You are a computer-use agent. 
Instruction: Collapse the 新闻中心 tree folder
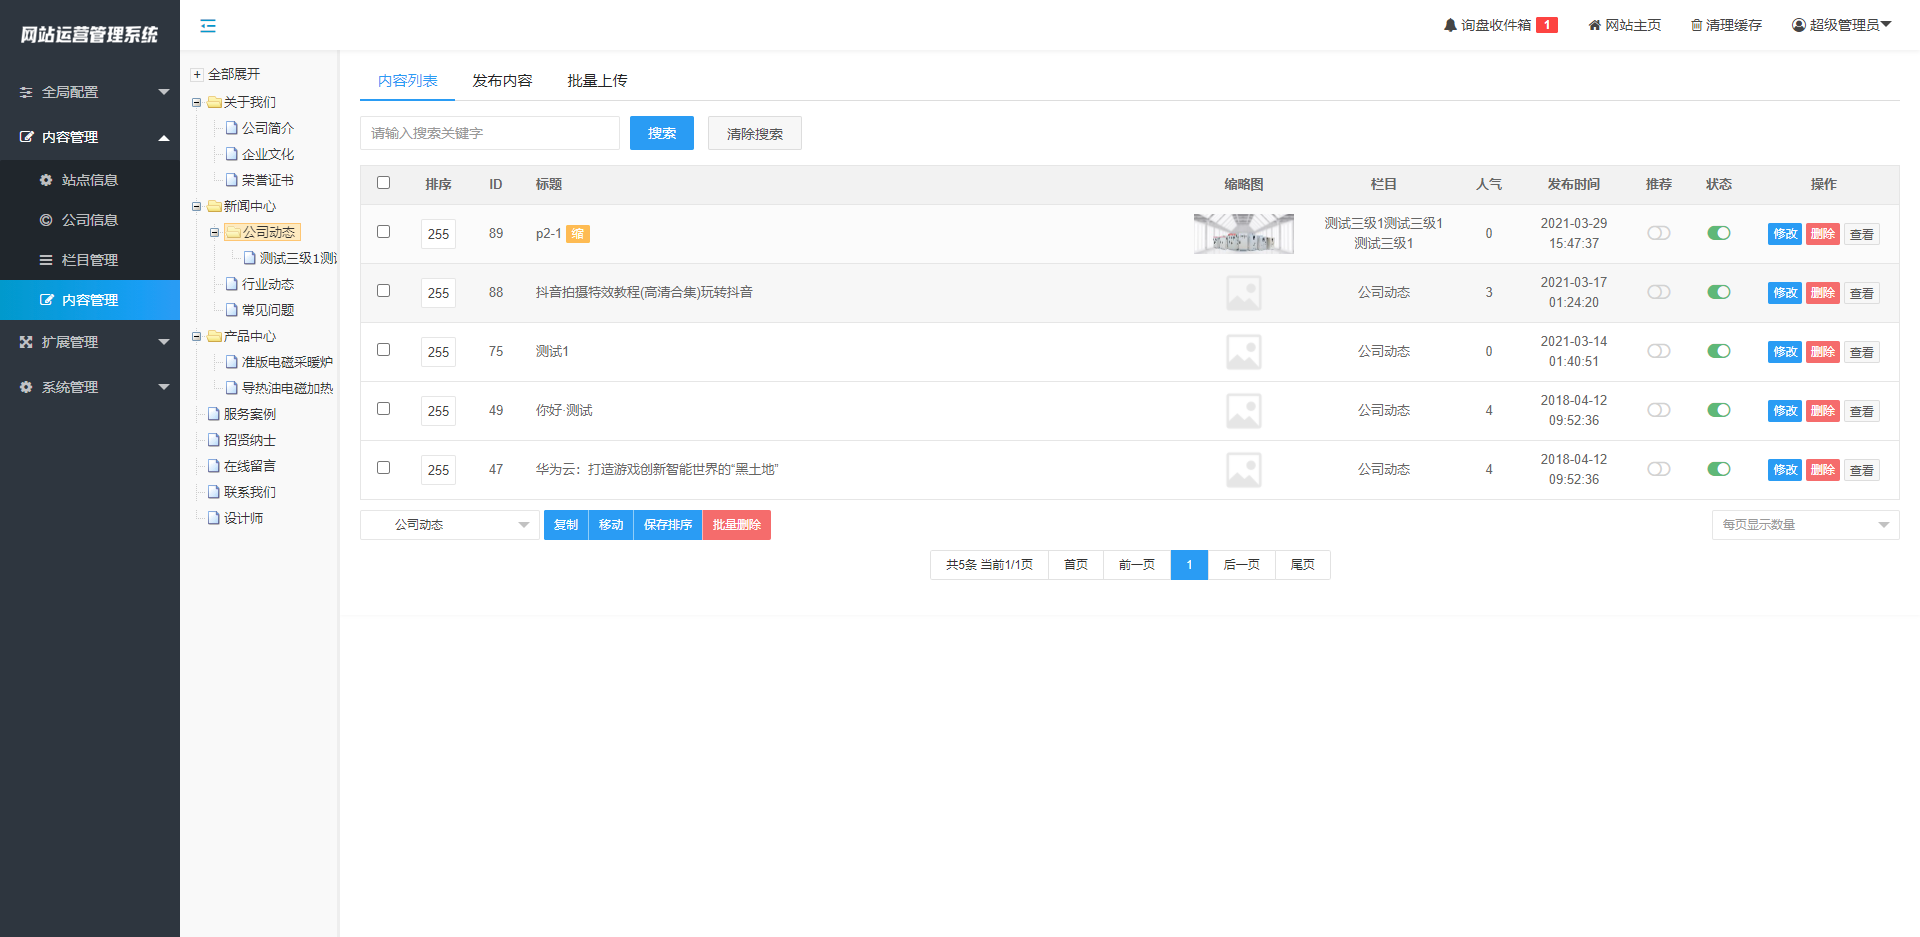[197, 206]
